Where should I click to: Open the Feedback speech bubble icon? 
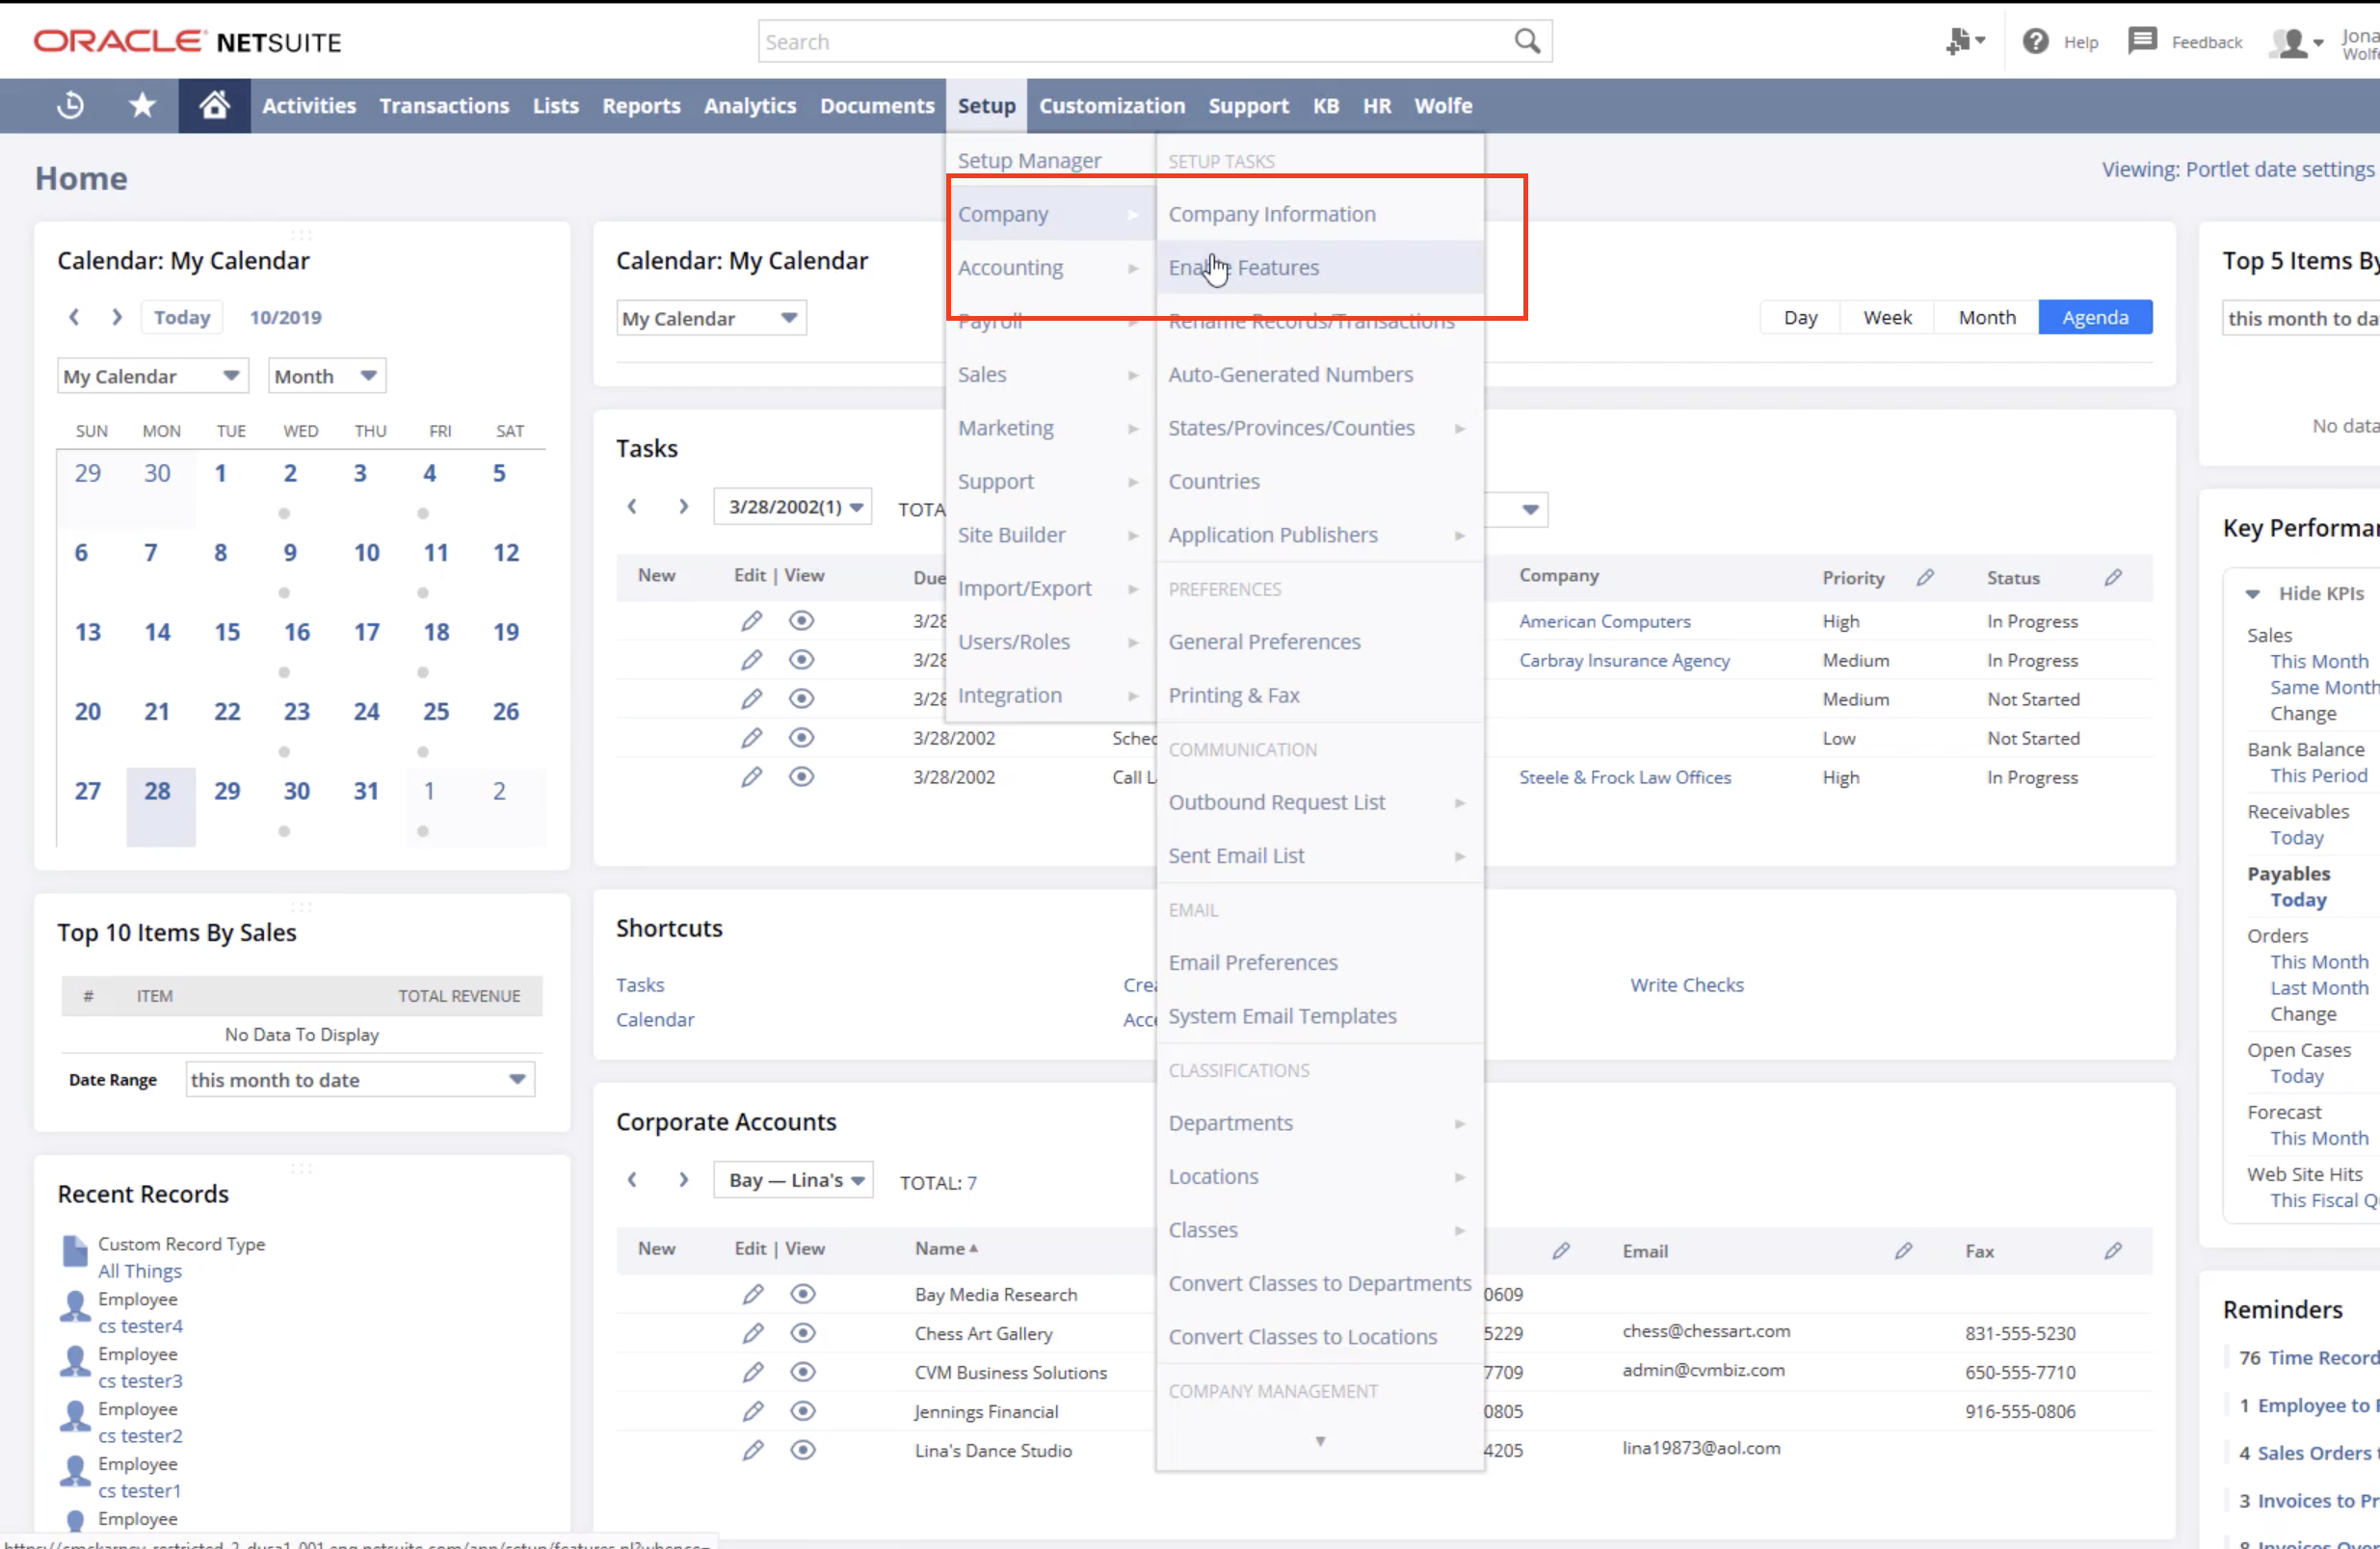[2142, 41]
